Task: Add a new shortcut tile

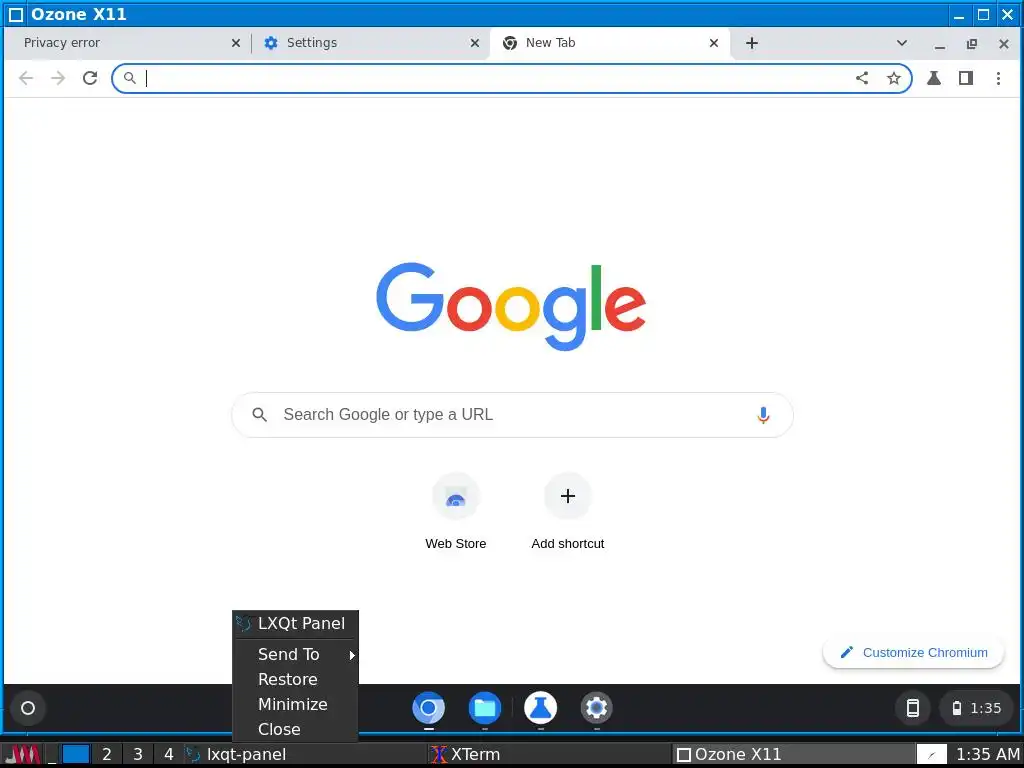Action: click(568, 511)
